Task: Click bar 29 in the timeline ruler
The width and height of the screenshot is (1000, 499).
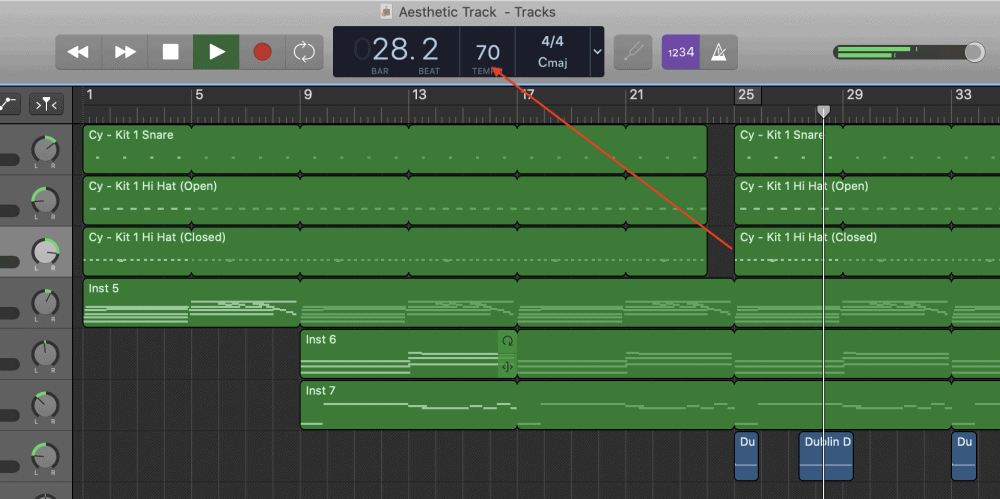Action: pos(854,95)
